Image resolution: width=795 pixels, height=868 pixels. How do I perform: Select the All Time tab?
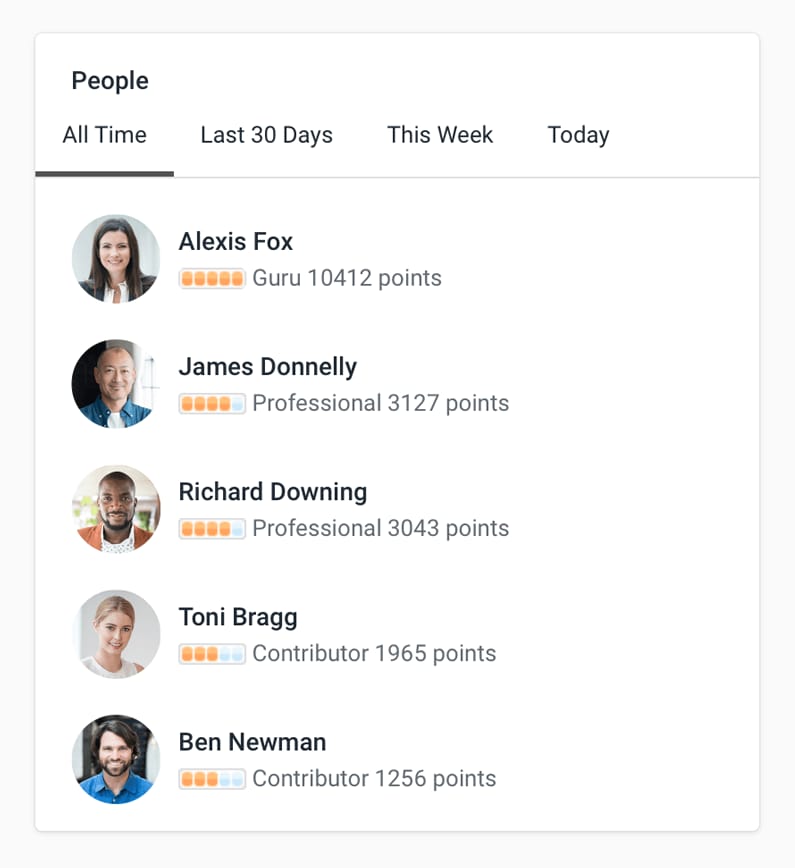(104, 135)
